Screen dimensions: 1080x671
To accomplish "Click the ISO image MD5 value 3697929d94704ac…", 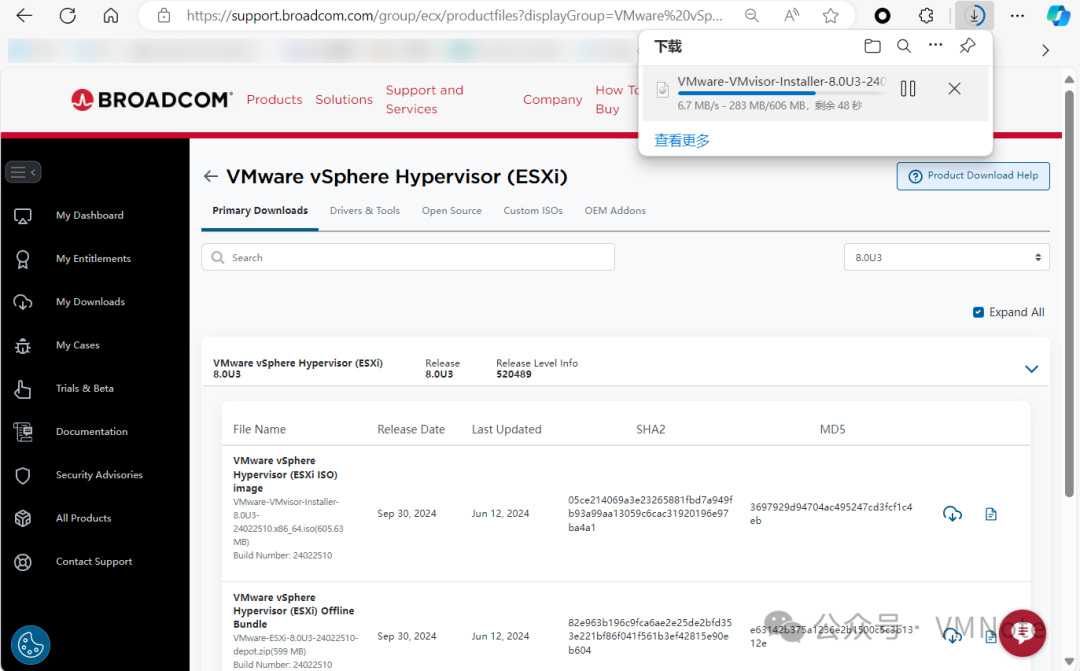I will pos(831,514).
